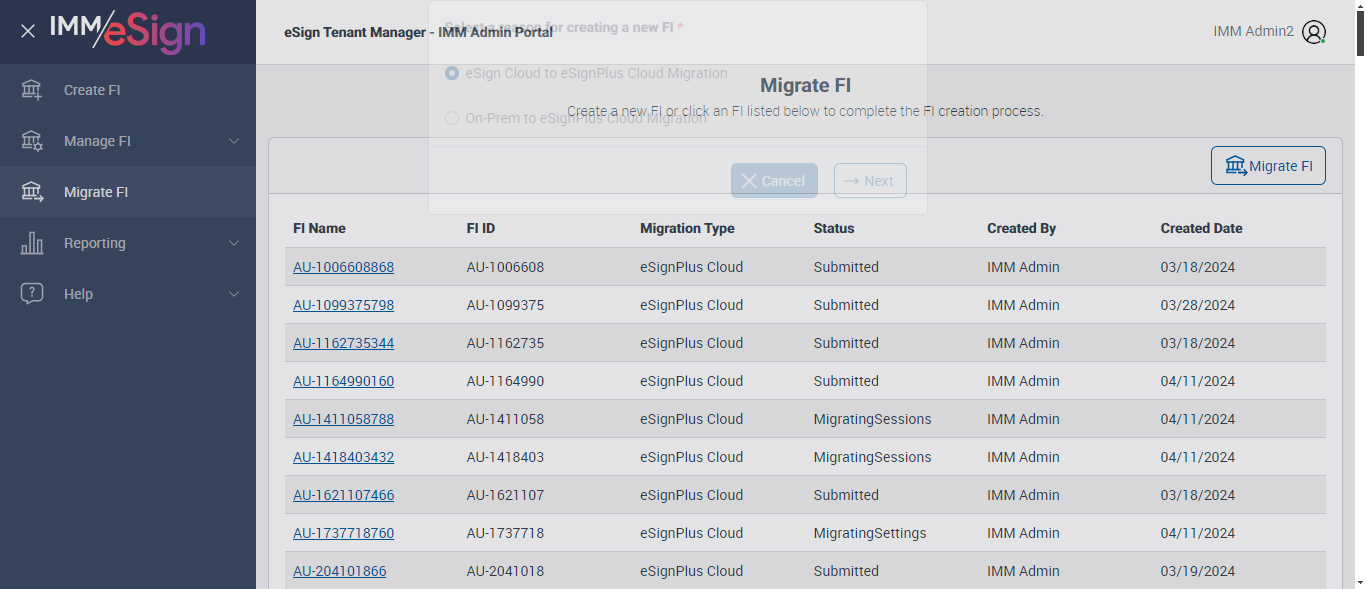
Task: Click the Manage FI bank gear icon
Action: click(x=32, y=141)
